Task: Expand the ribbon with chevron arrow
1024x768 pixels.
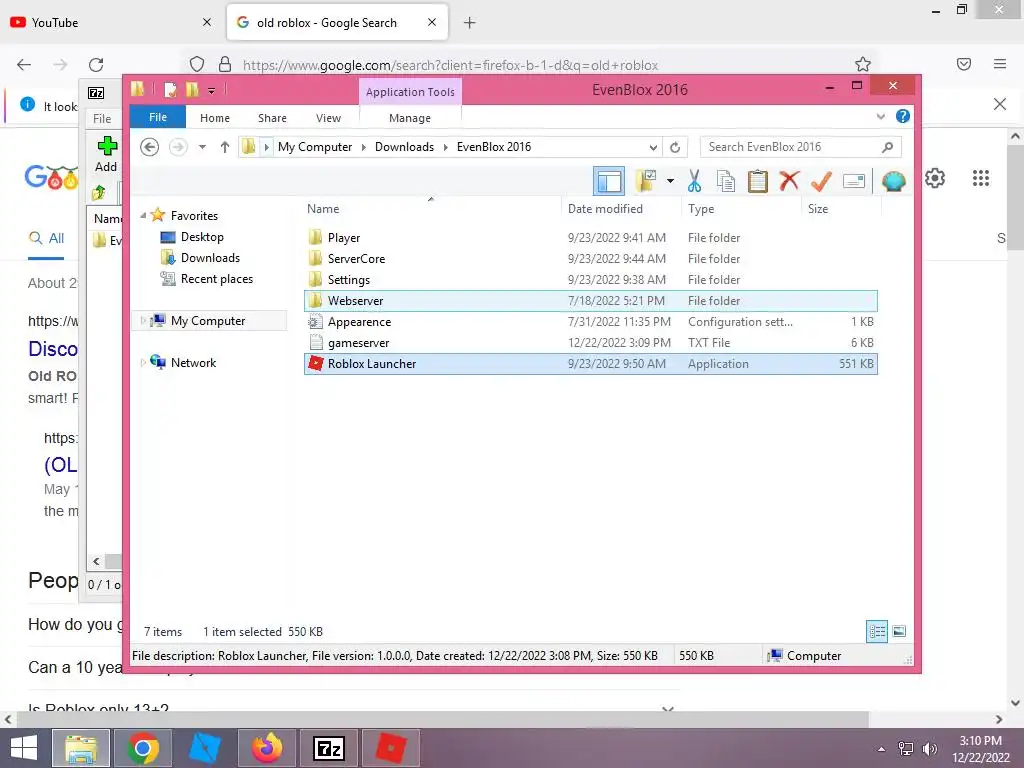Action: [880, 116]
